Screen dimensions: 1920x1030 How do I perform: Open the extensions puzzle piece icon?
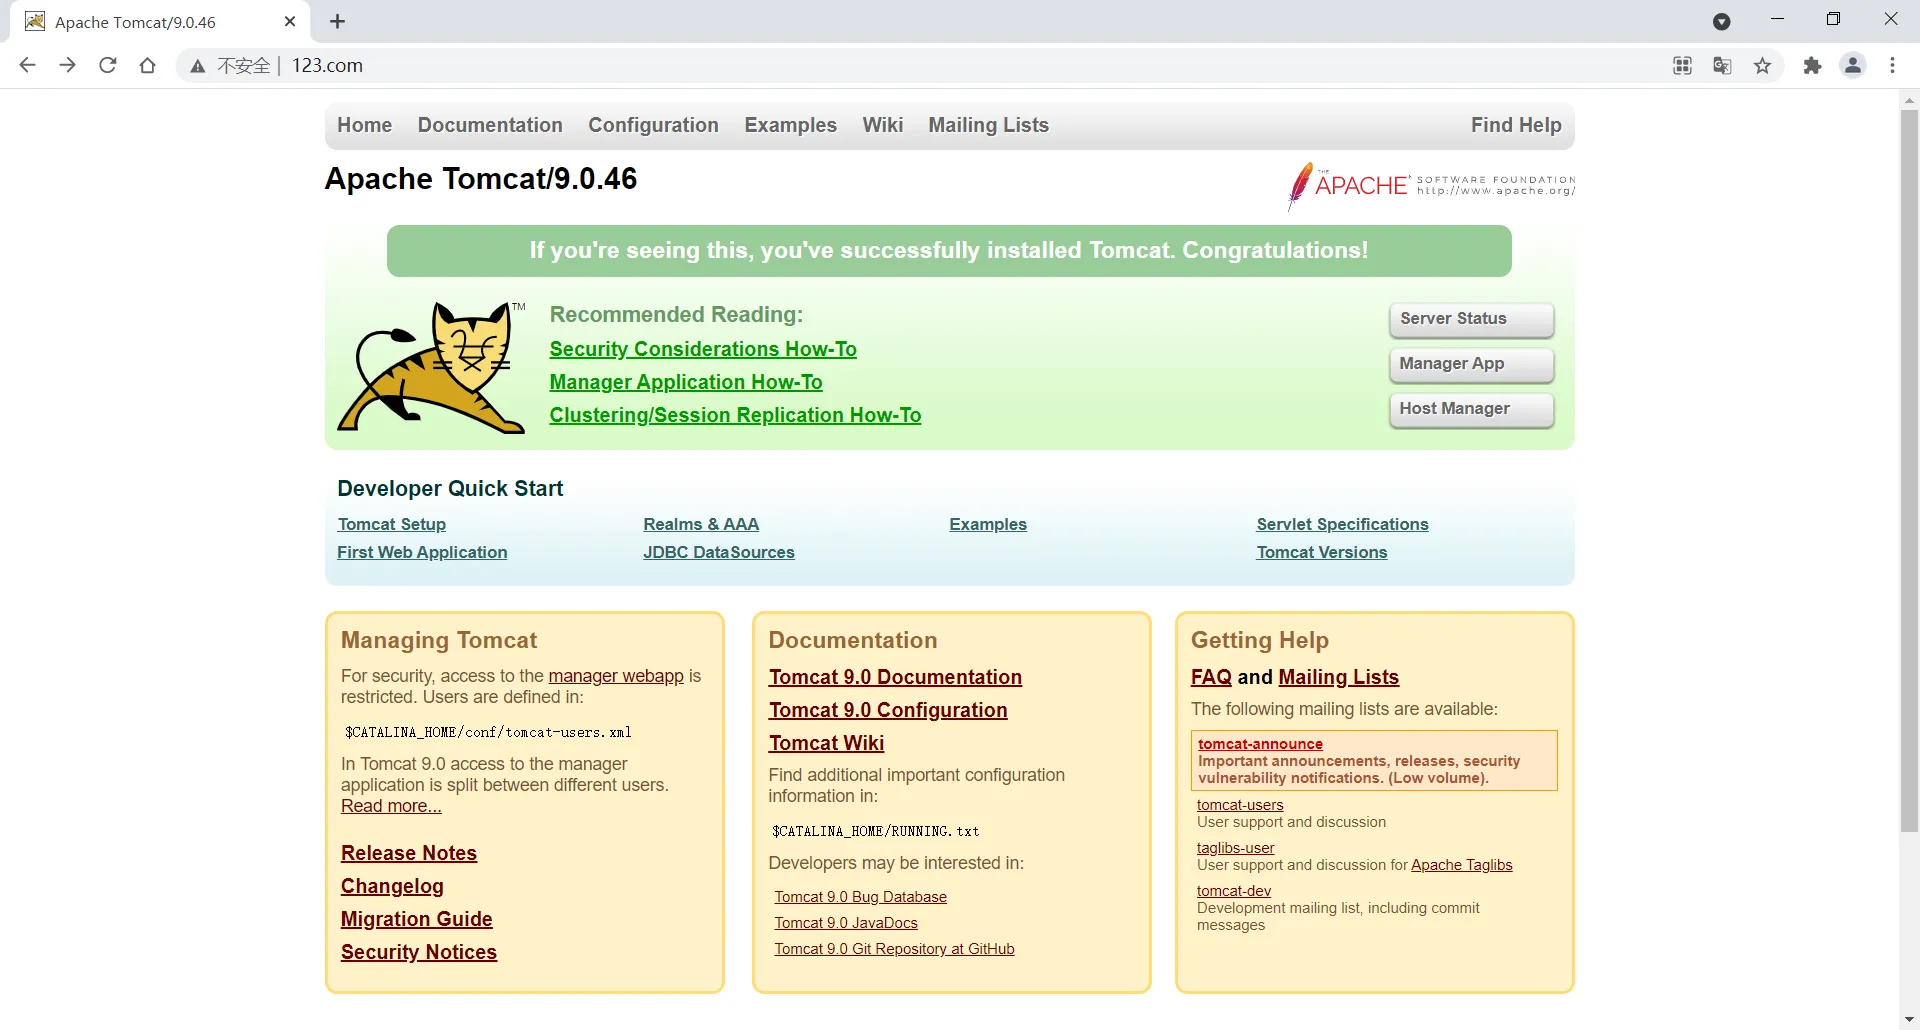1812,66
